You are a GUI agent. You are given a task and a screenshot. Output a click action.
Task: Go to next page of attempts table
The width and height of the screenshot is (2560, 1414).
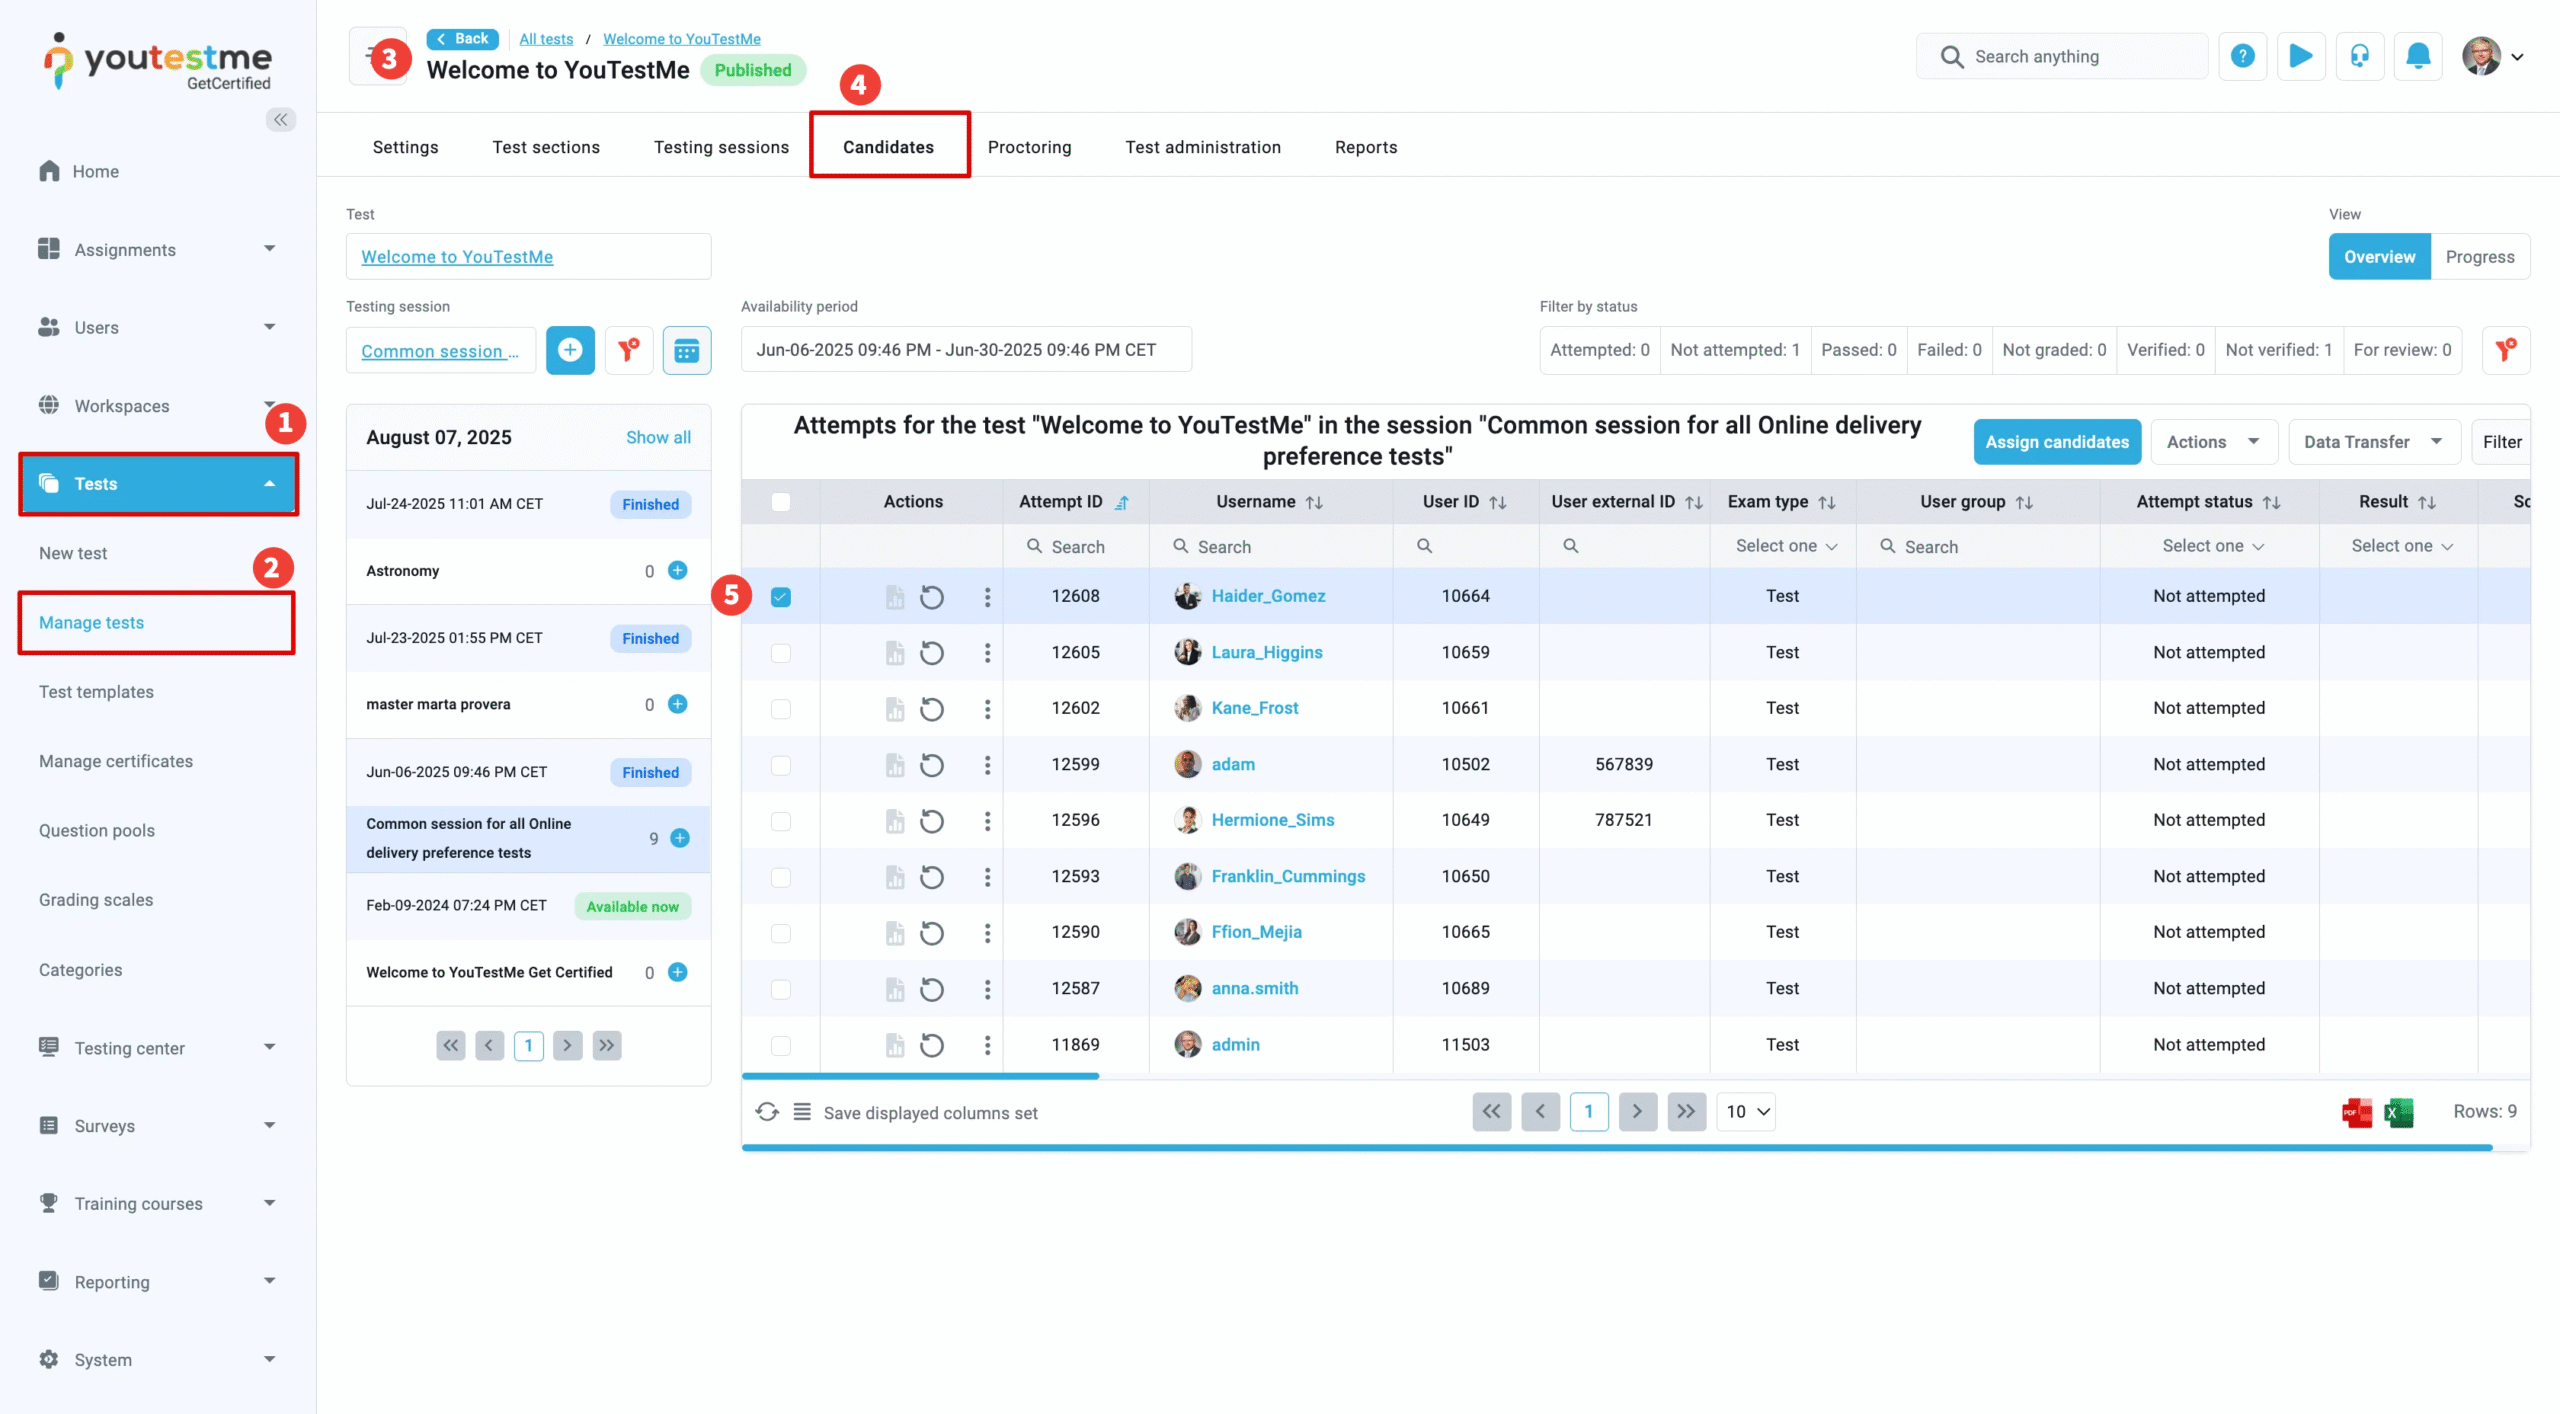click(x=1637, y=1111)
